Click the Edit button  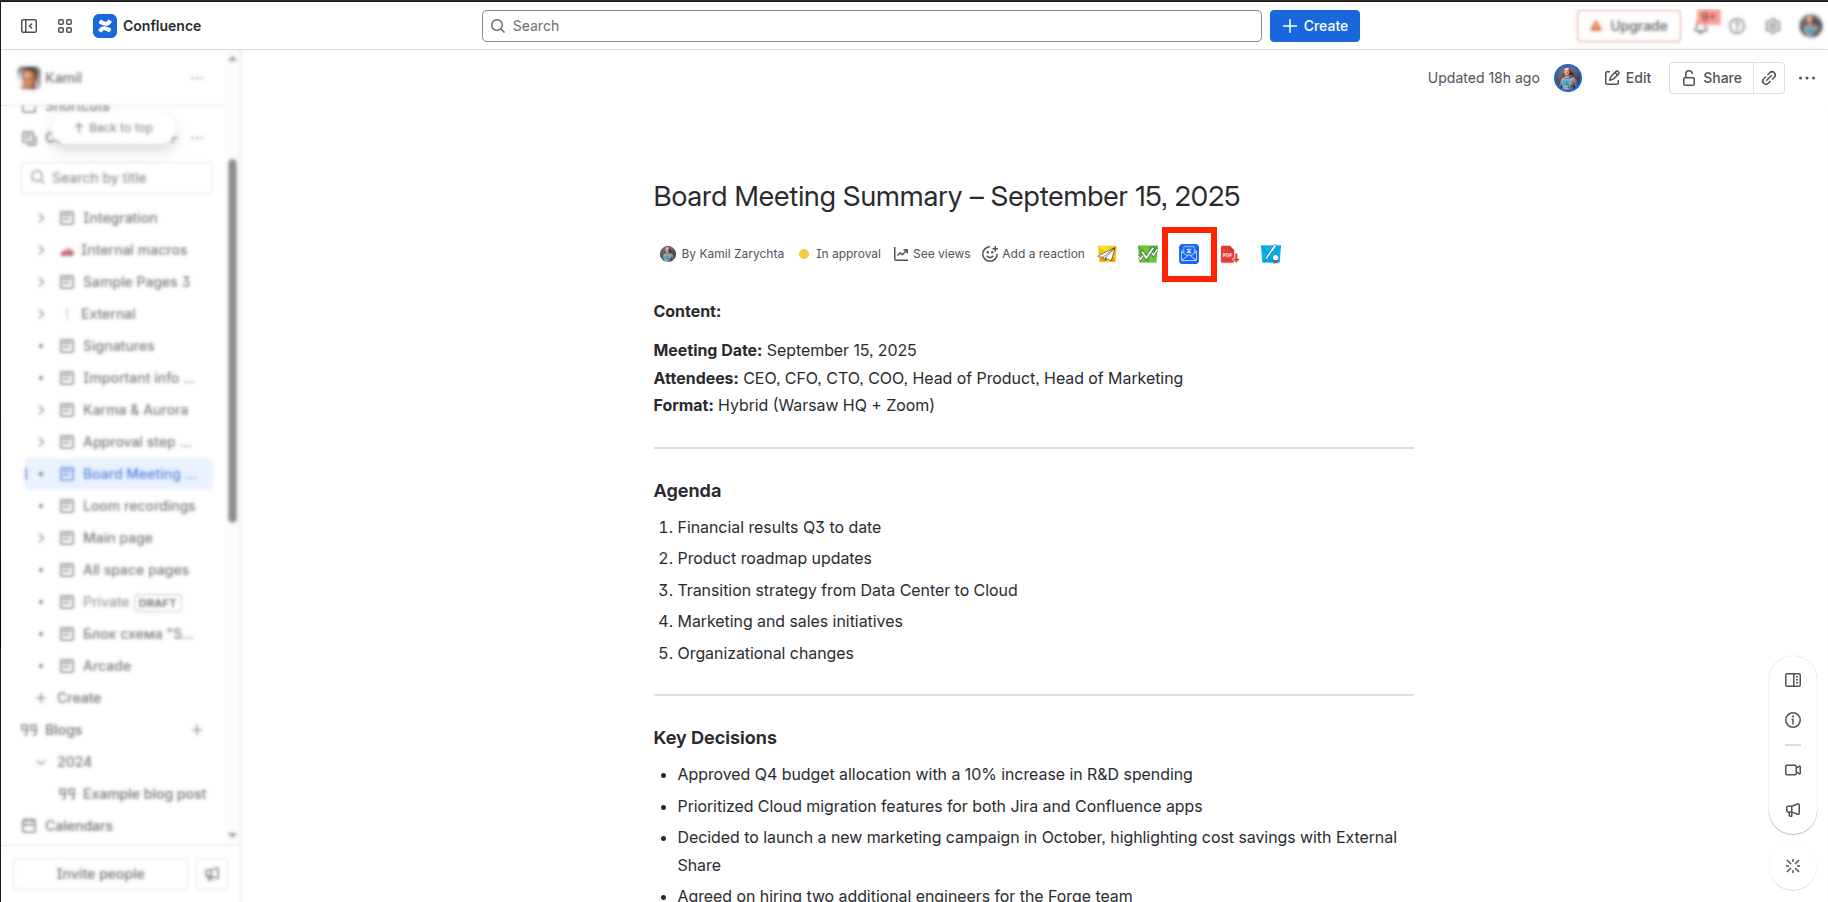(1628, 78)
